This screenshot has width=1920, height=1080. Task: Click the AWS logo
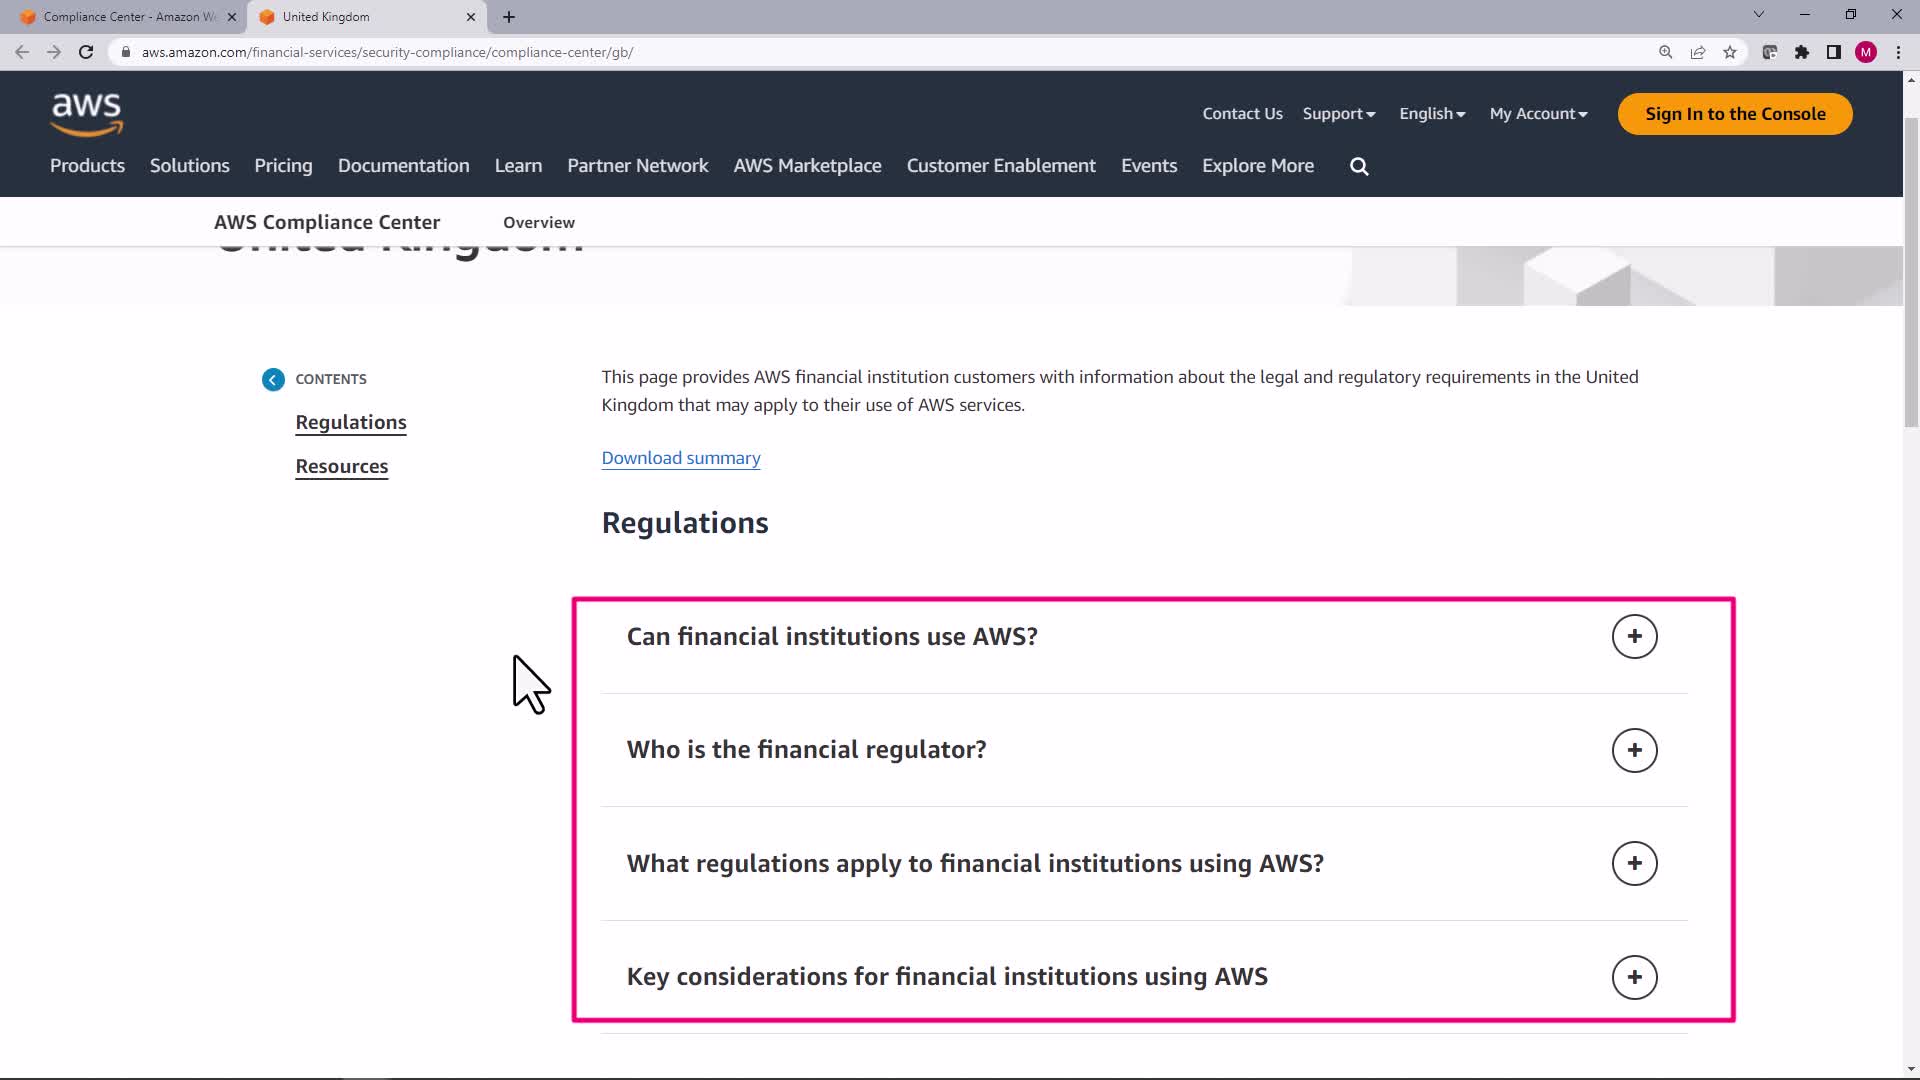[x=87, y=114]
